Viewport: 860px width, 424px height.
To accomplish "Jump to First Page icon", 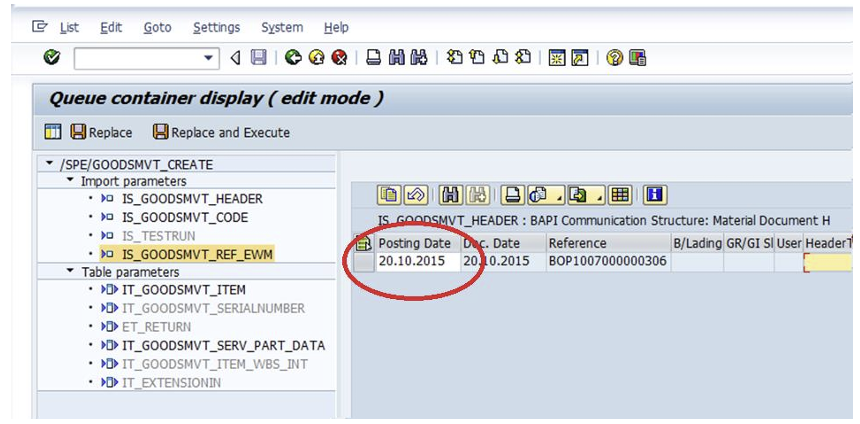I will tap(455, 57).
